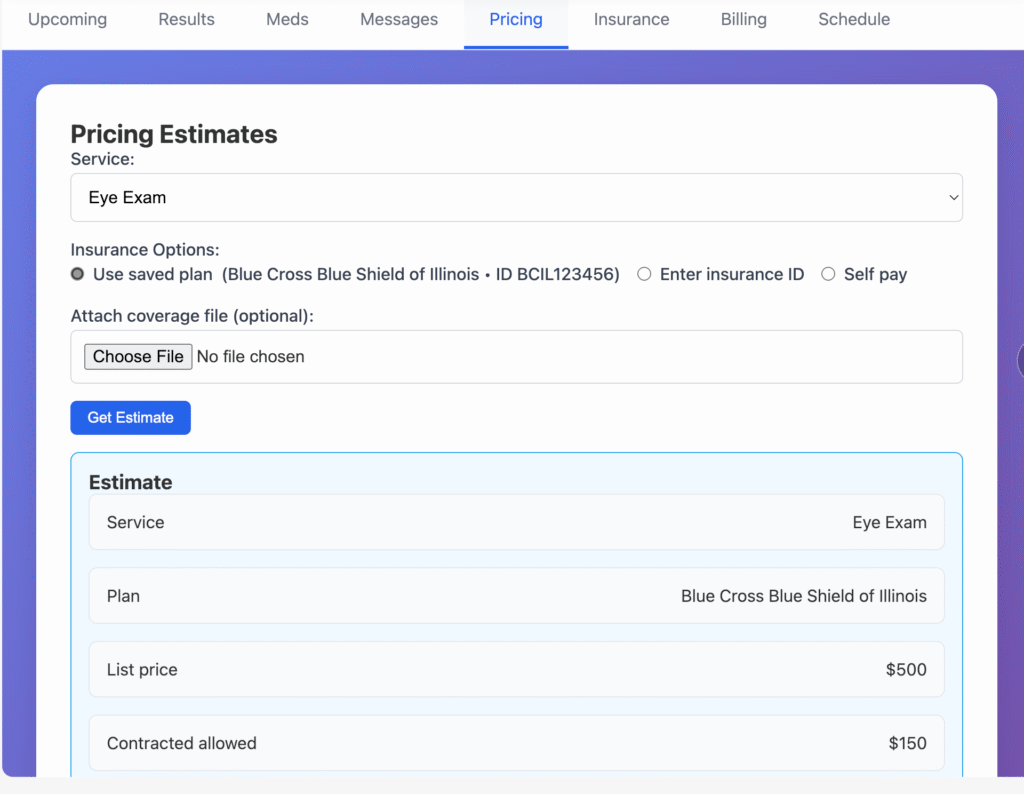Click the Plan row showing Blue Cross
This screenshot has width=1024, height=794.
pos(516,596)
